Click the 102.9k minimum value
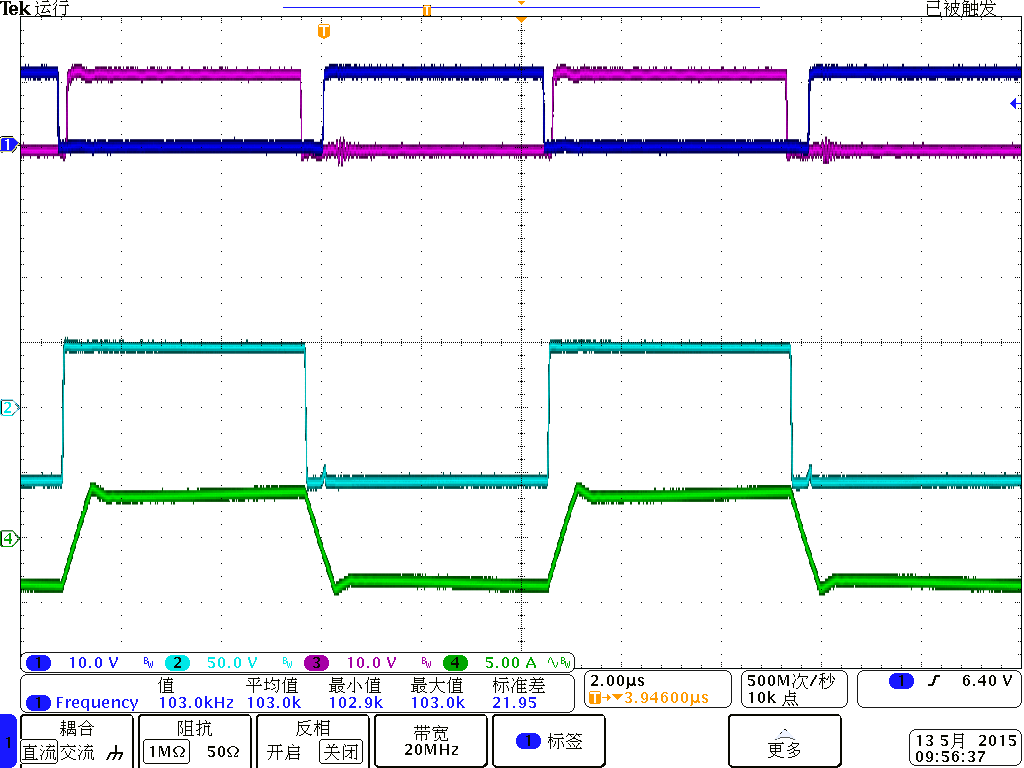 click(355, 703)
